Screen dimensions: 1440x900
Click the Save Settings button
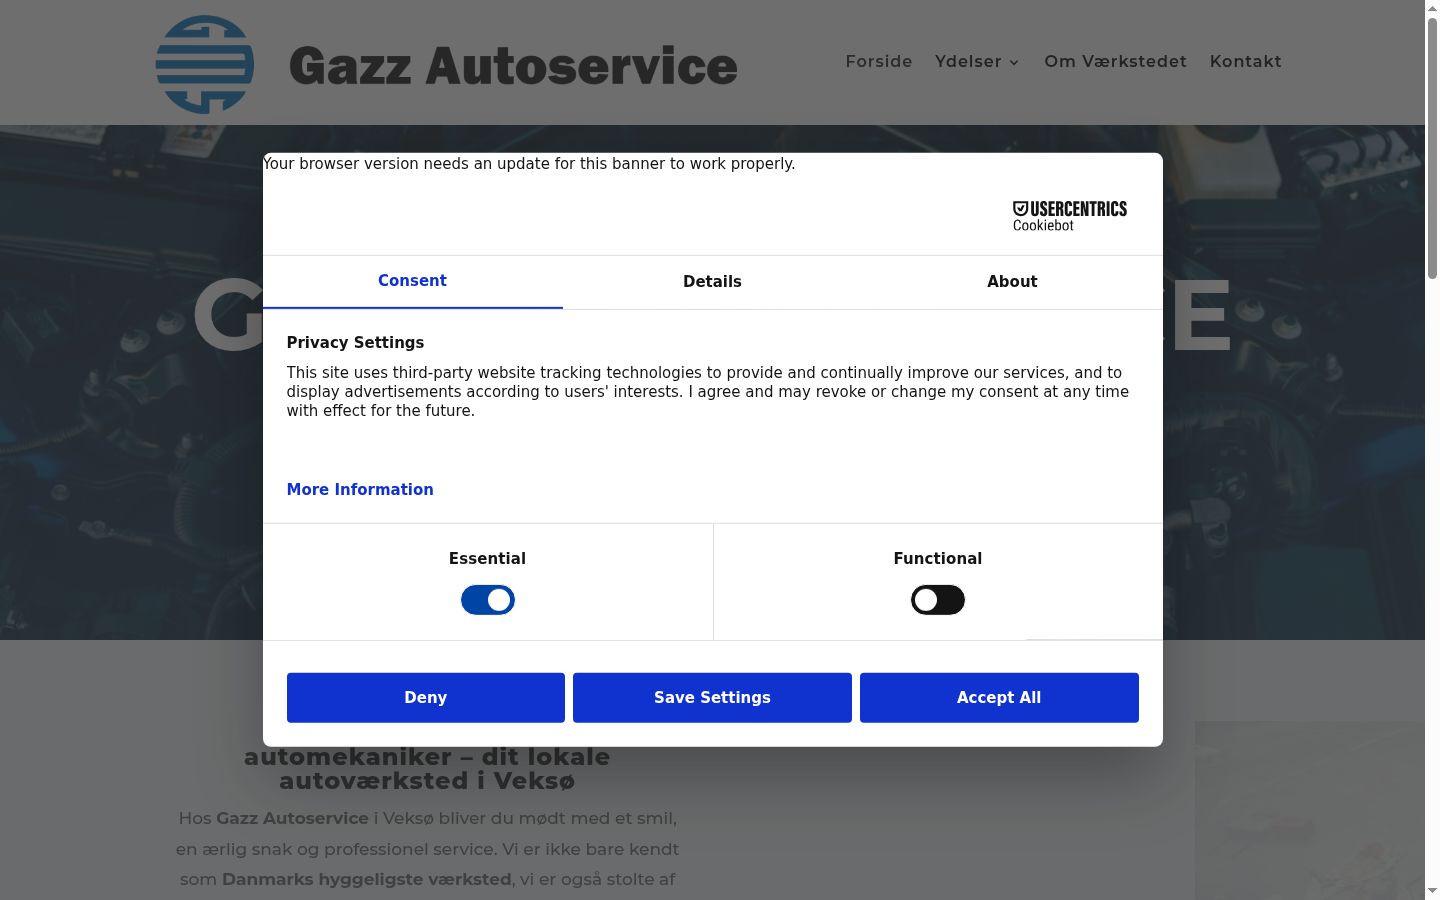(712, 697)
